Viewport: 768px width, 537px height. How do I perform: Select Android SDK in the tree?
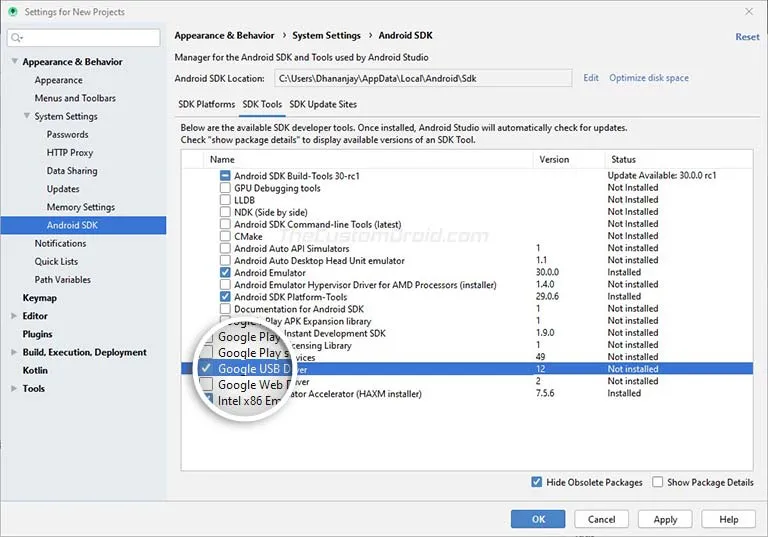(x=83, y=225)
